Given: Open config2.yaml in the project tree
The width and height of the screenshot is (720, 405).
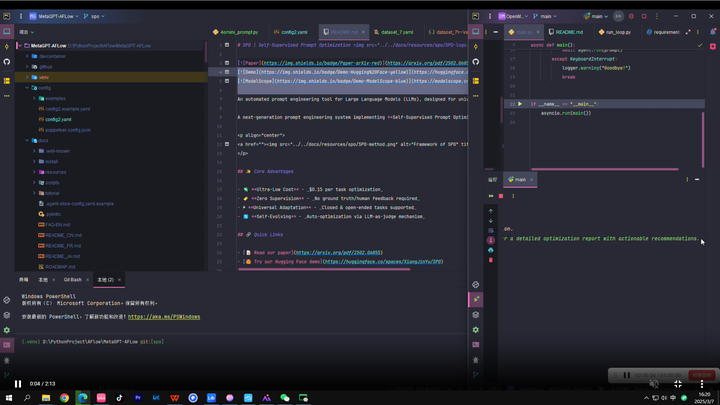Looking at the screenshot, I should point(58,119).
